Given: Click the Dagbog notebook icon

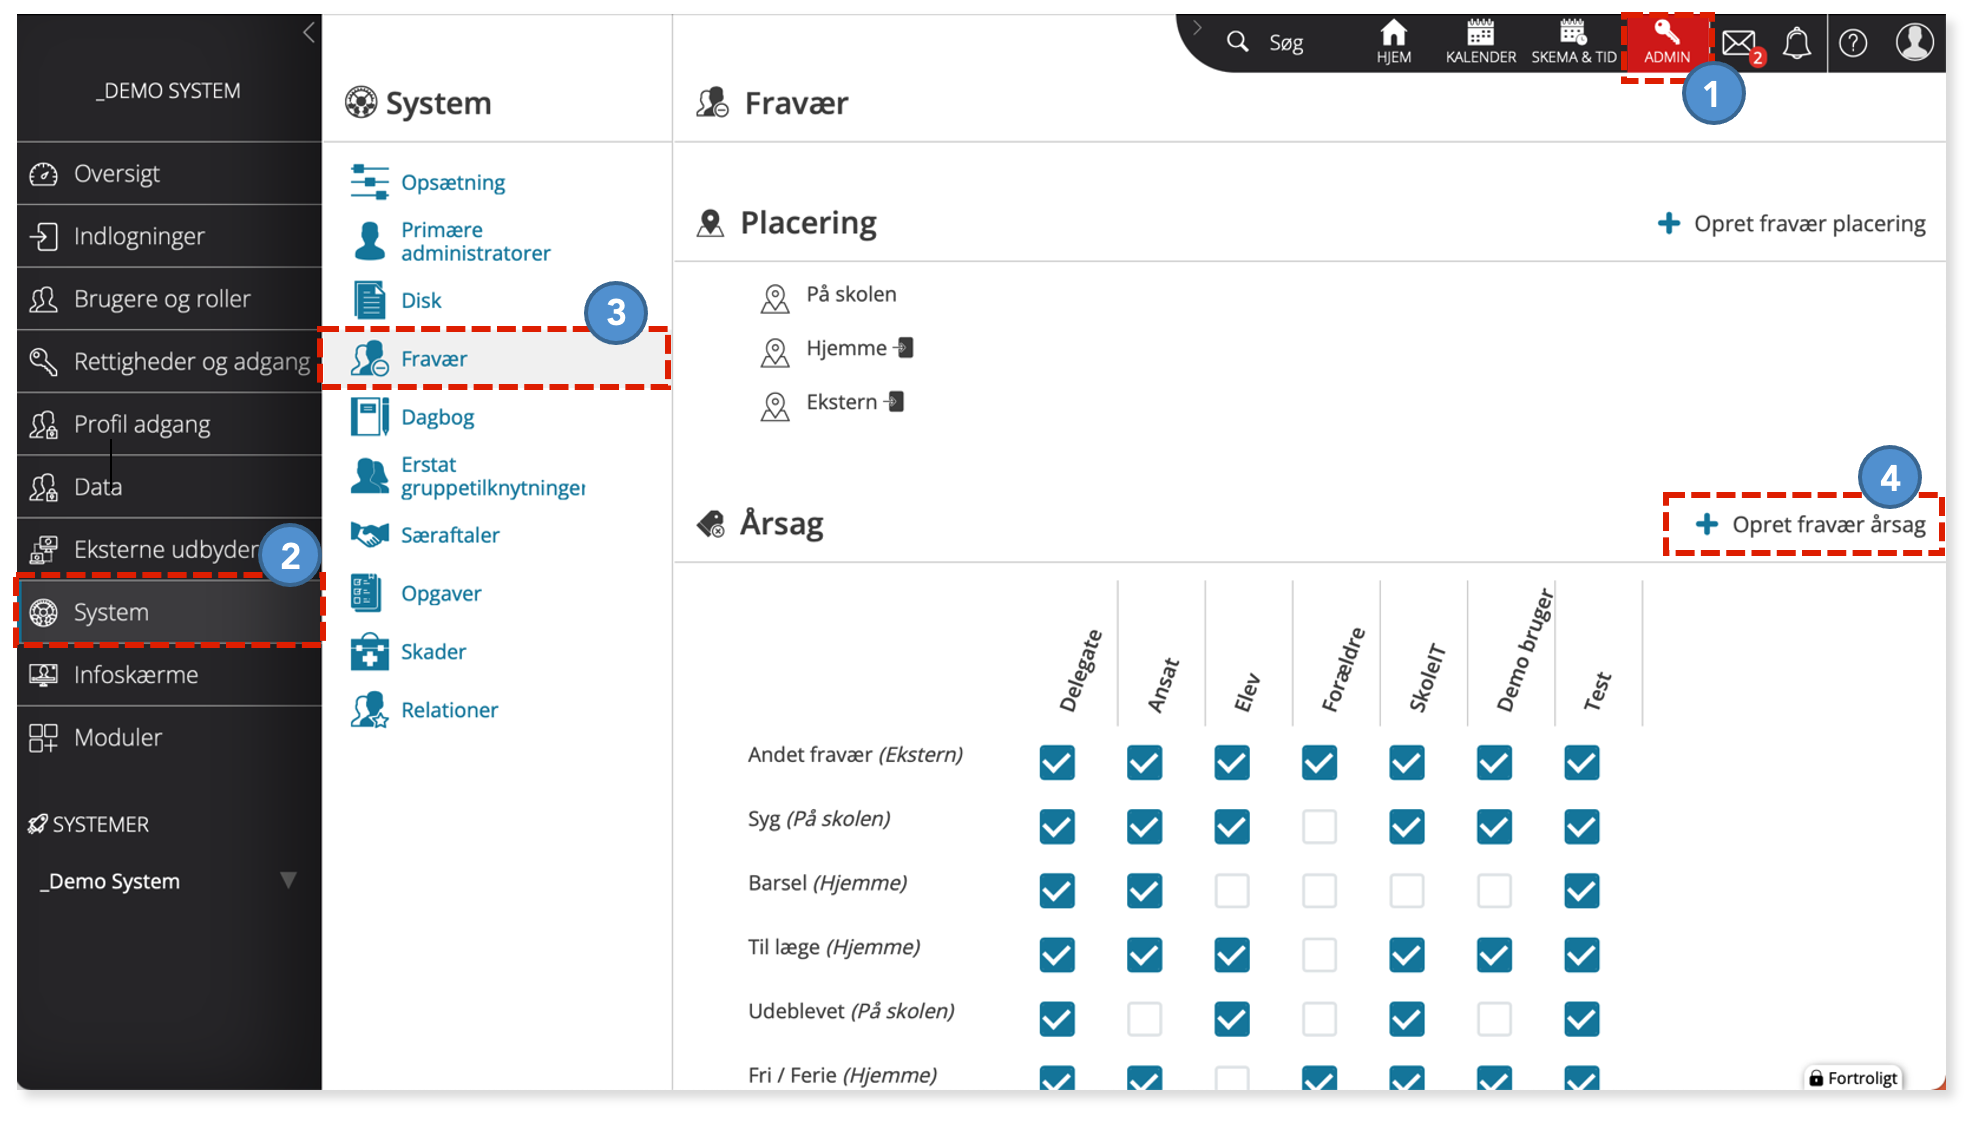Looking at the screenshot, I should (x=369, y=417).
